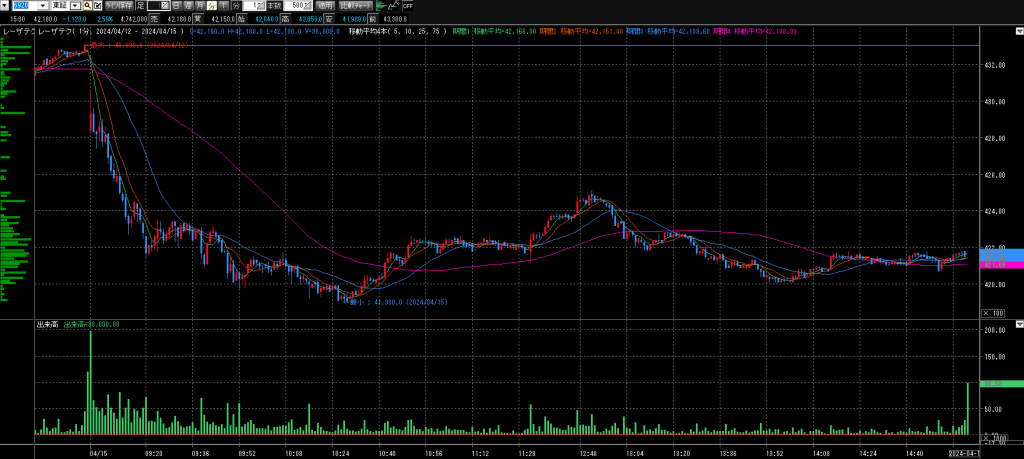Switch to daily (日) candle interval
Viewport: 1024px width, 459px height.
point(176,6)
